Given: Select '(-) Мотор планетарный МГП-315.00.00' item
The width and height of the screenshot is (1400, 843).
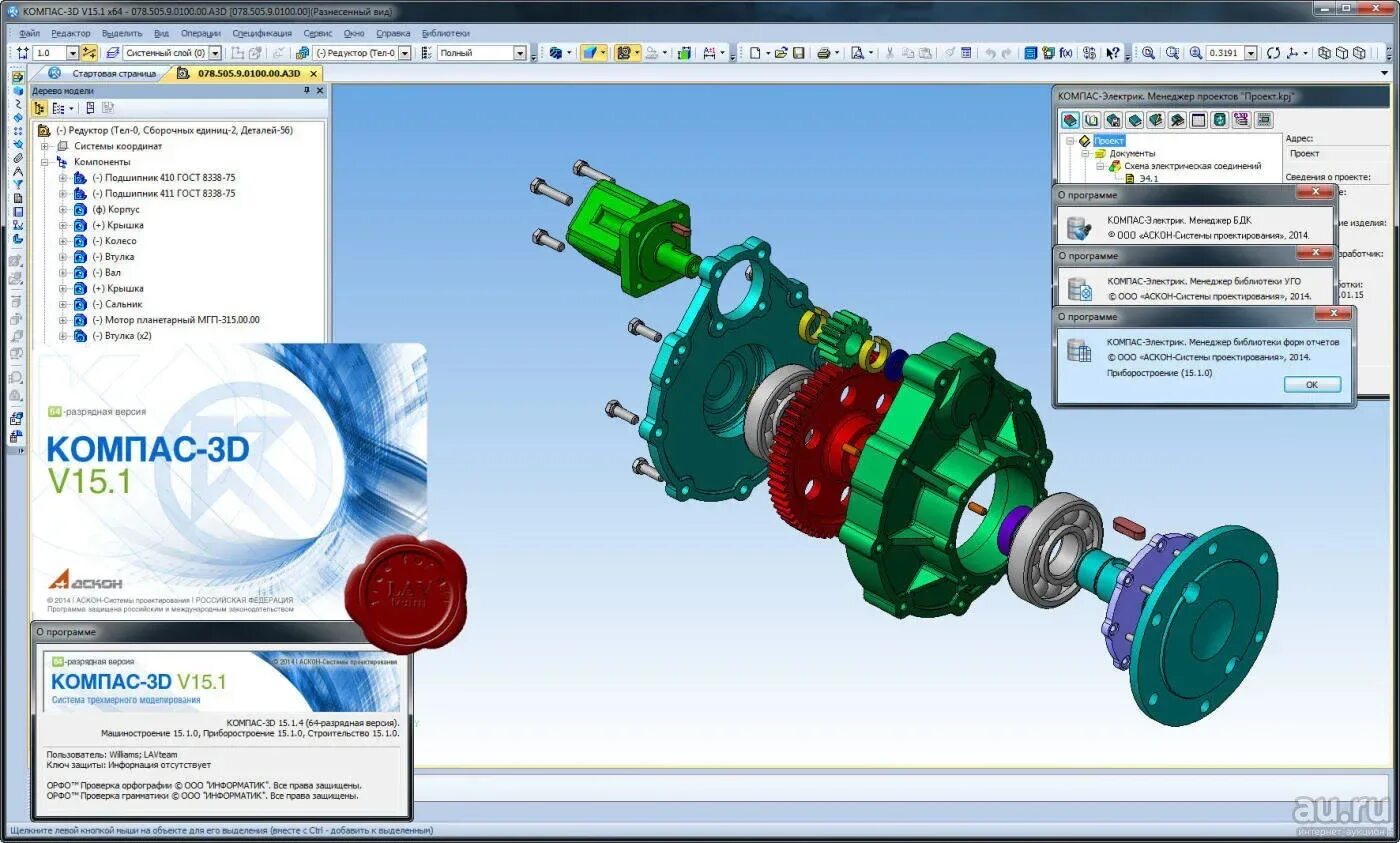Looking at the screenshot, I should [175, 320].
